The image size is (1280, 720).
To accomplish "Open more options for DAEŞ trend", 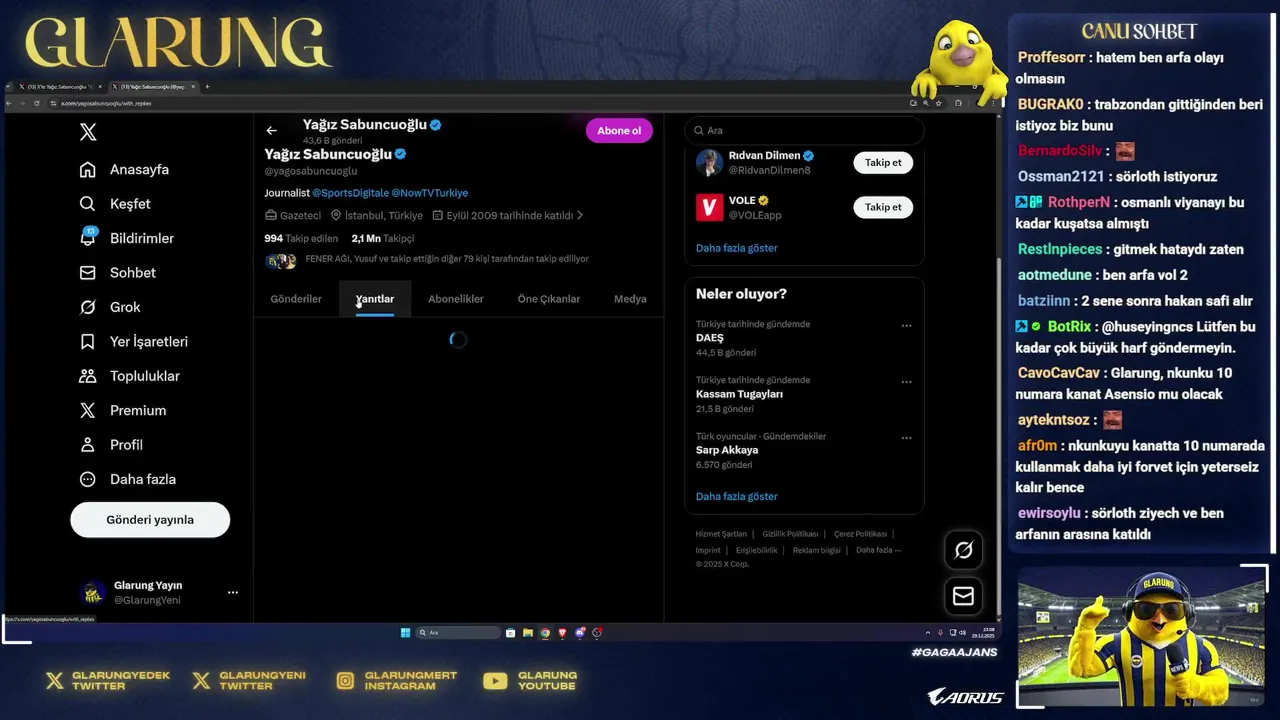I will pos(906,326).
